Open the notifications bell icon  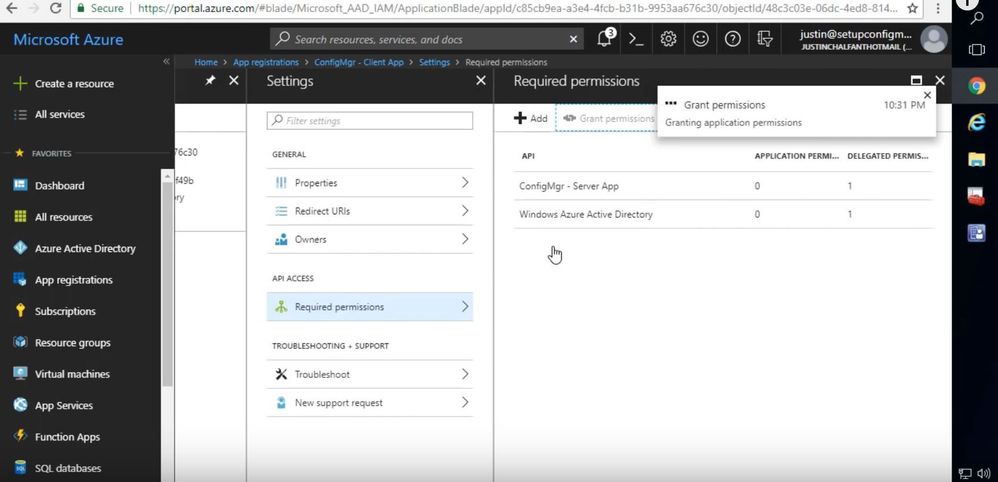pyautogui.click(x=604, y=39)
